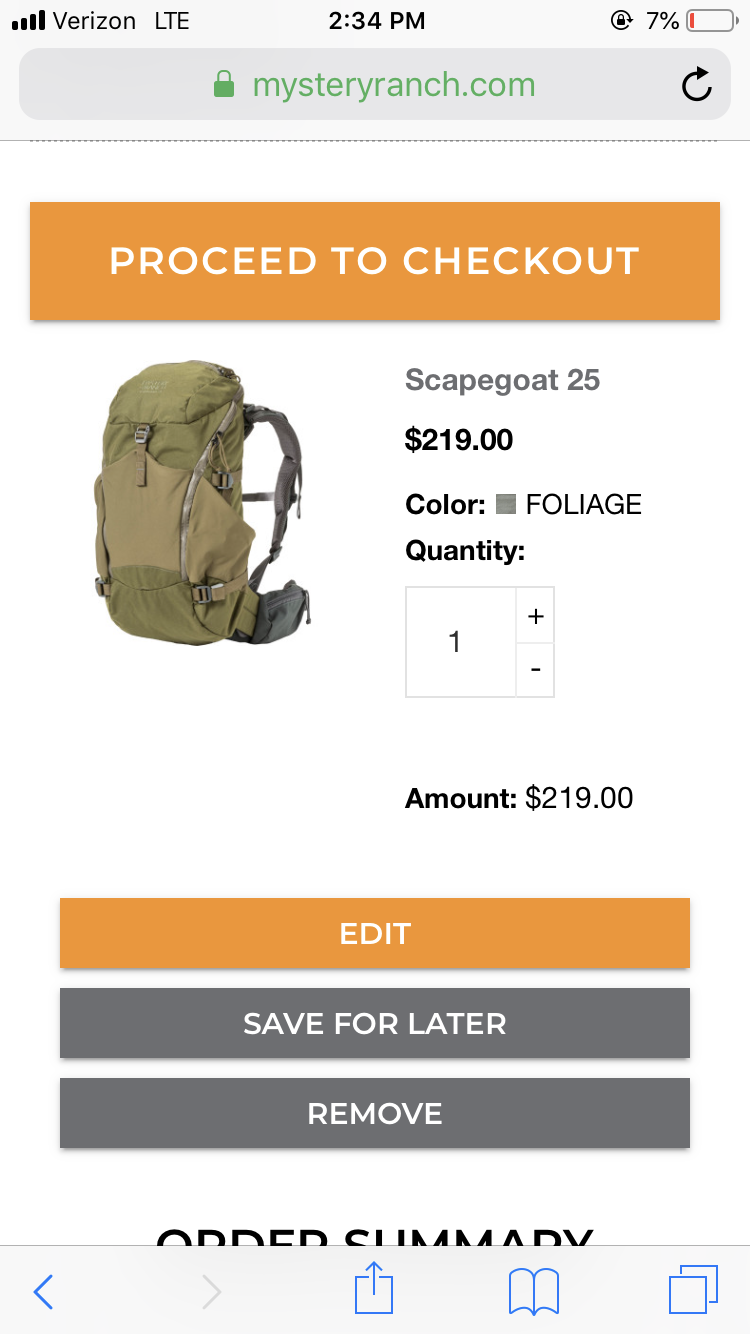Tap the battery indicator in status bar

(711, 21)
